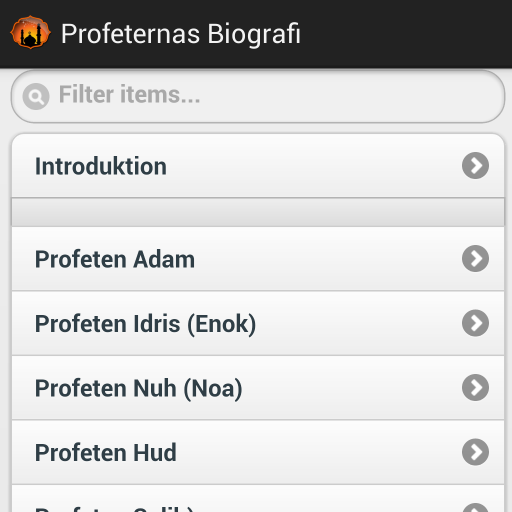The width and height of the screenshot is (512, 512).
Task: Open the Profeten Adam entry
Action: point(258,259)
